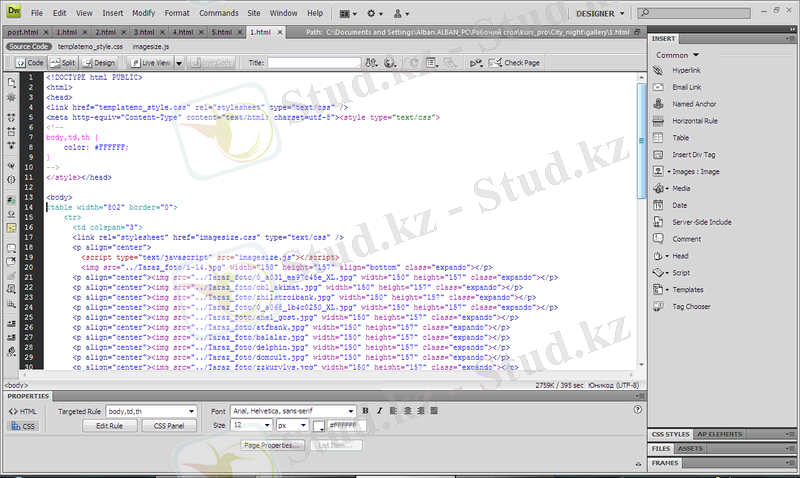Click Preview in Browser globe icon
Viewport: 800px width, 478px height.
[x=390, y=63]
